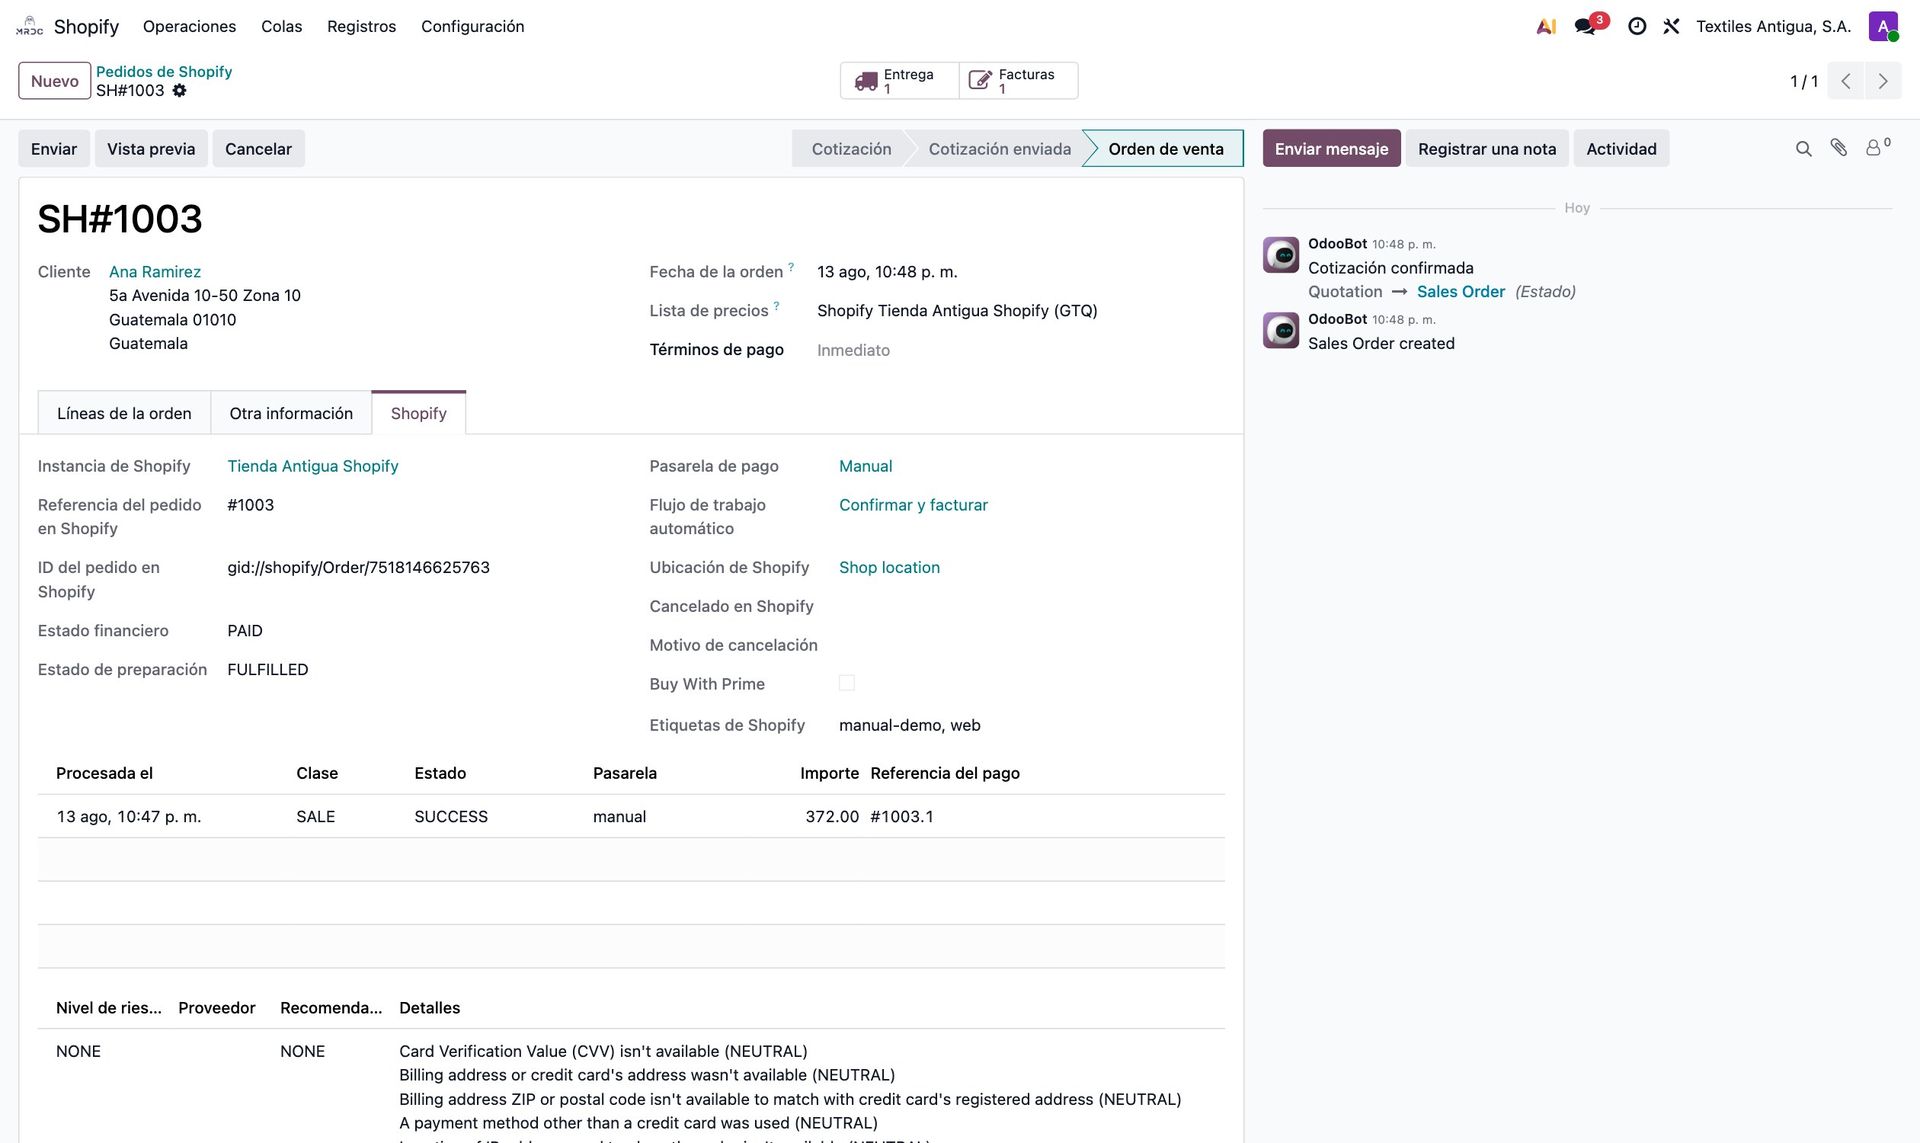Screen dimensions: 1920x1143
Task: Switch to the Otra información tab
Action: 291,413
